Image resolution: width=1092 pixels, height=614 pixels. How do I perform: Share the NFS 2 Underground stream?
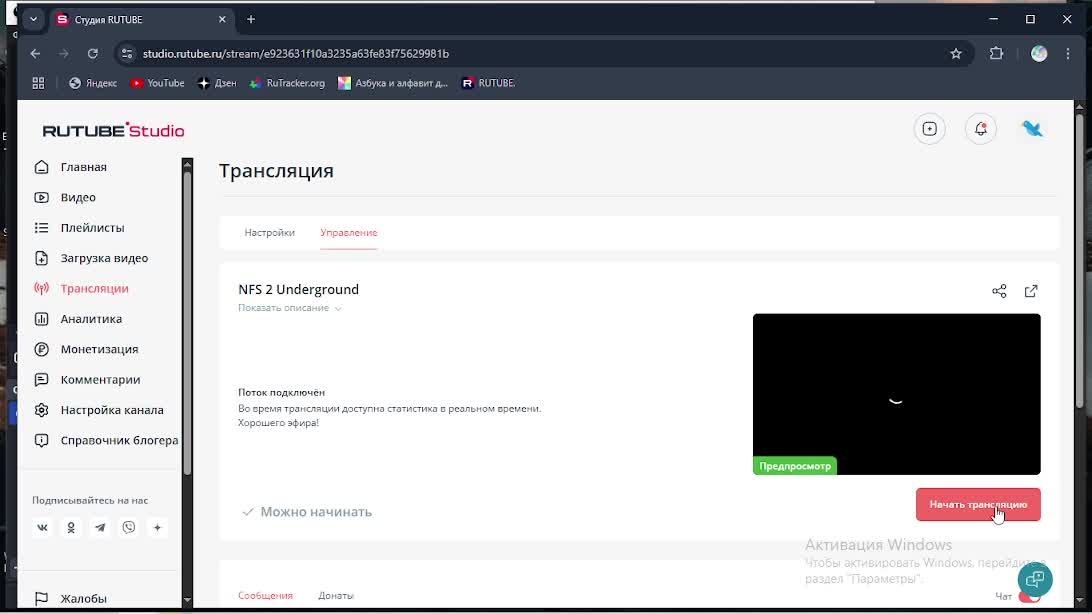coord(999,291)
